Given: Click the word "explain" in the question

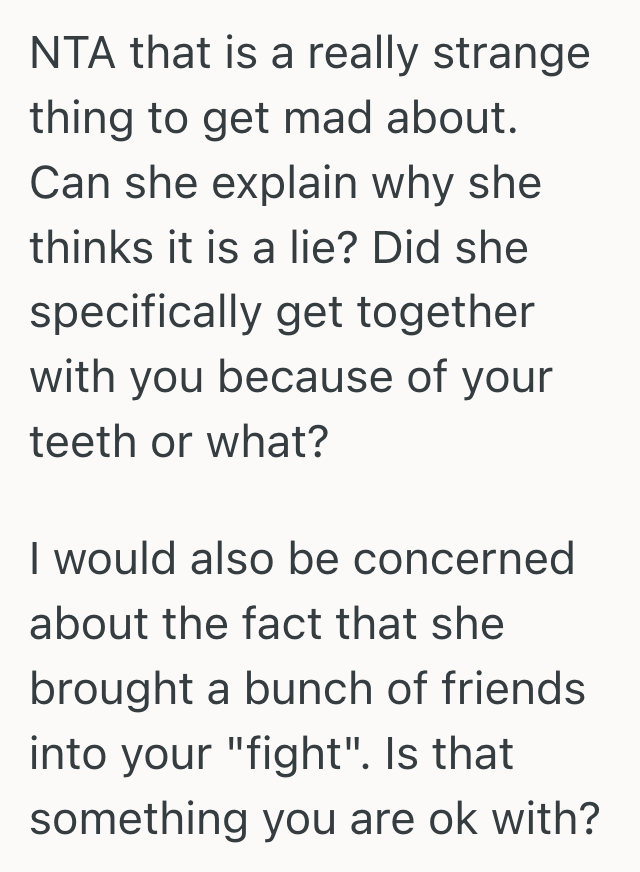Looking at the screenshot, I should click(274, 183).
